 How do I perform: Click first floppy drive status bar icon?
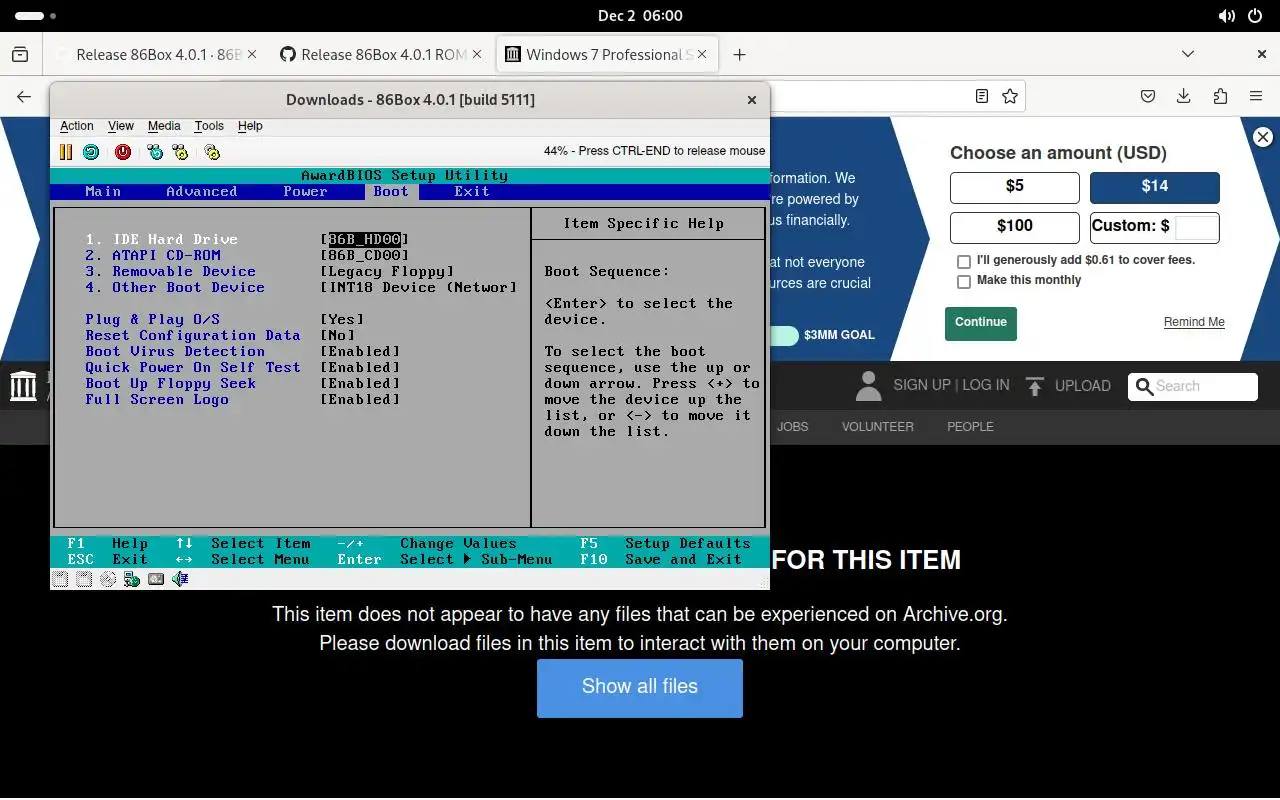point(61,579)
